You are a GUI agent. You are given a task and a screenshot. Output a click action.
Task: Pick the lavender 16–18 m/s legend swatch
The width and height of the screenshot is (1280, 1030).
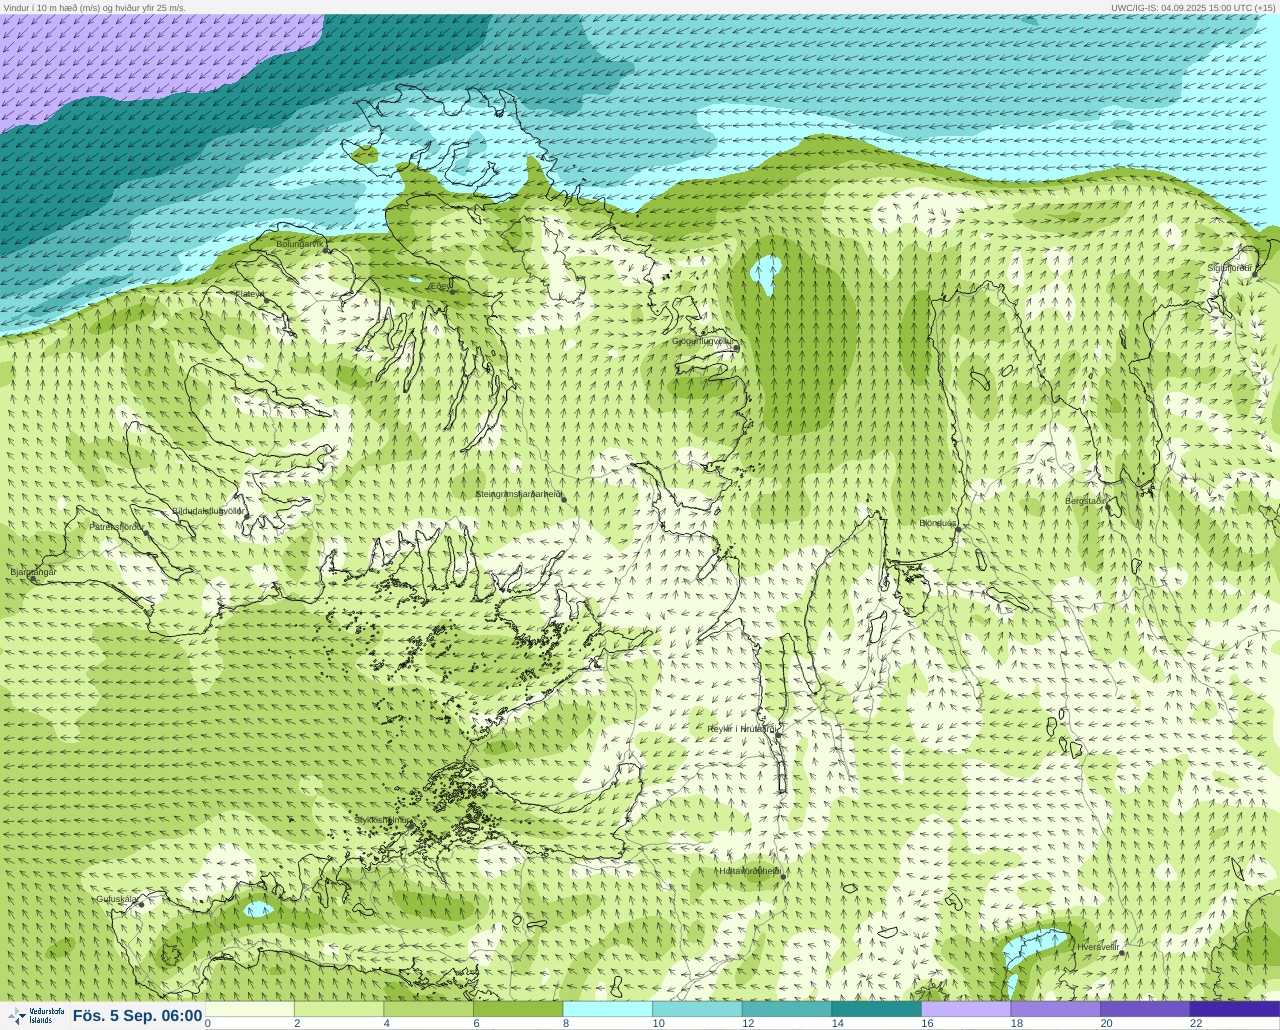(x=966, y=1009)
